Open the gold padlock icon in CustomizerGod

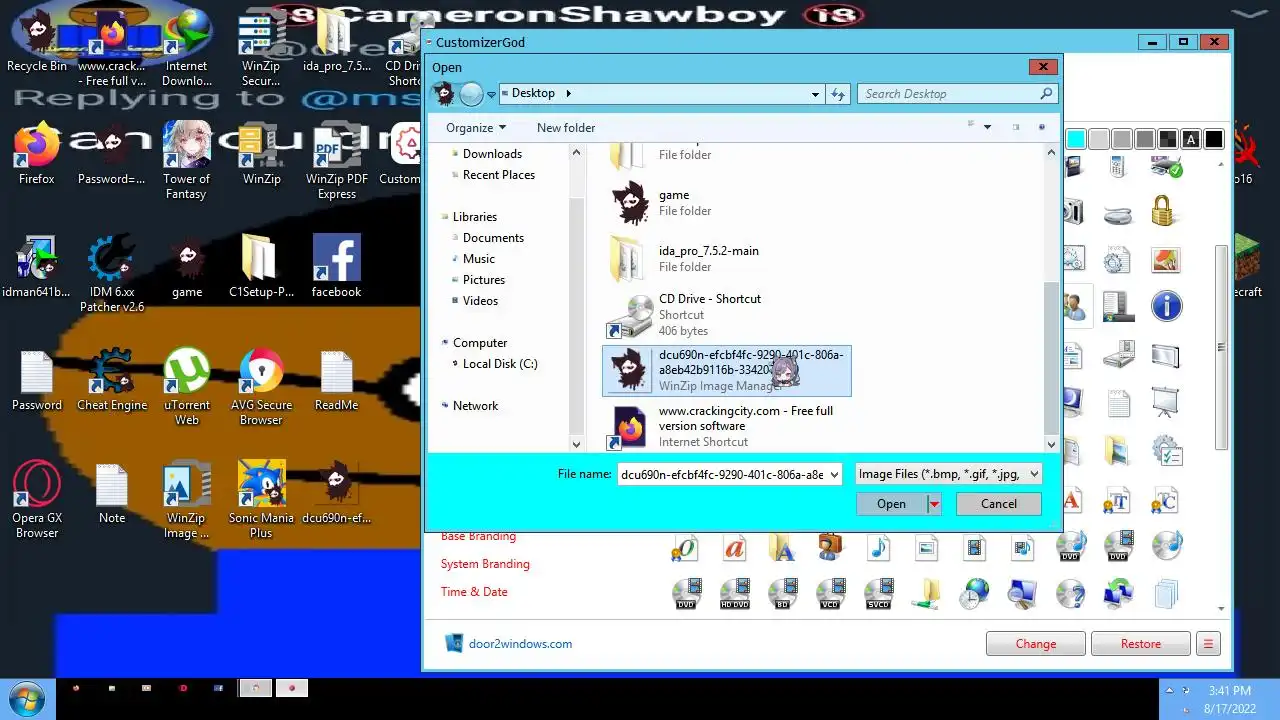[x=1162, y=211]
